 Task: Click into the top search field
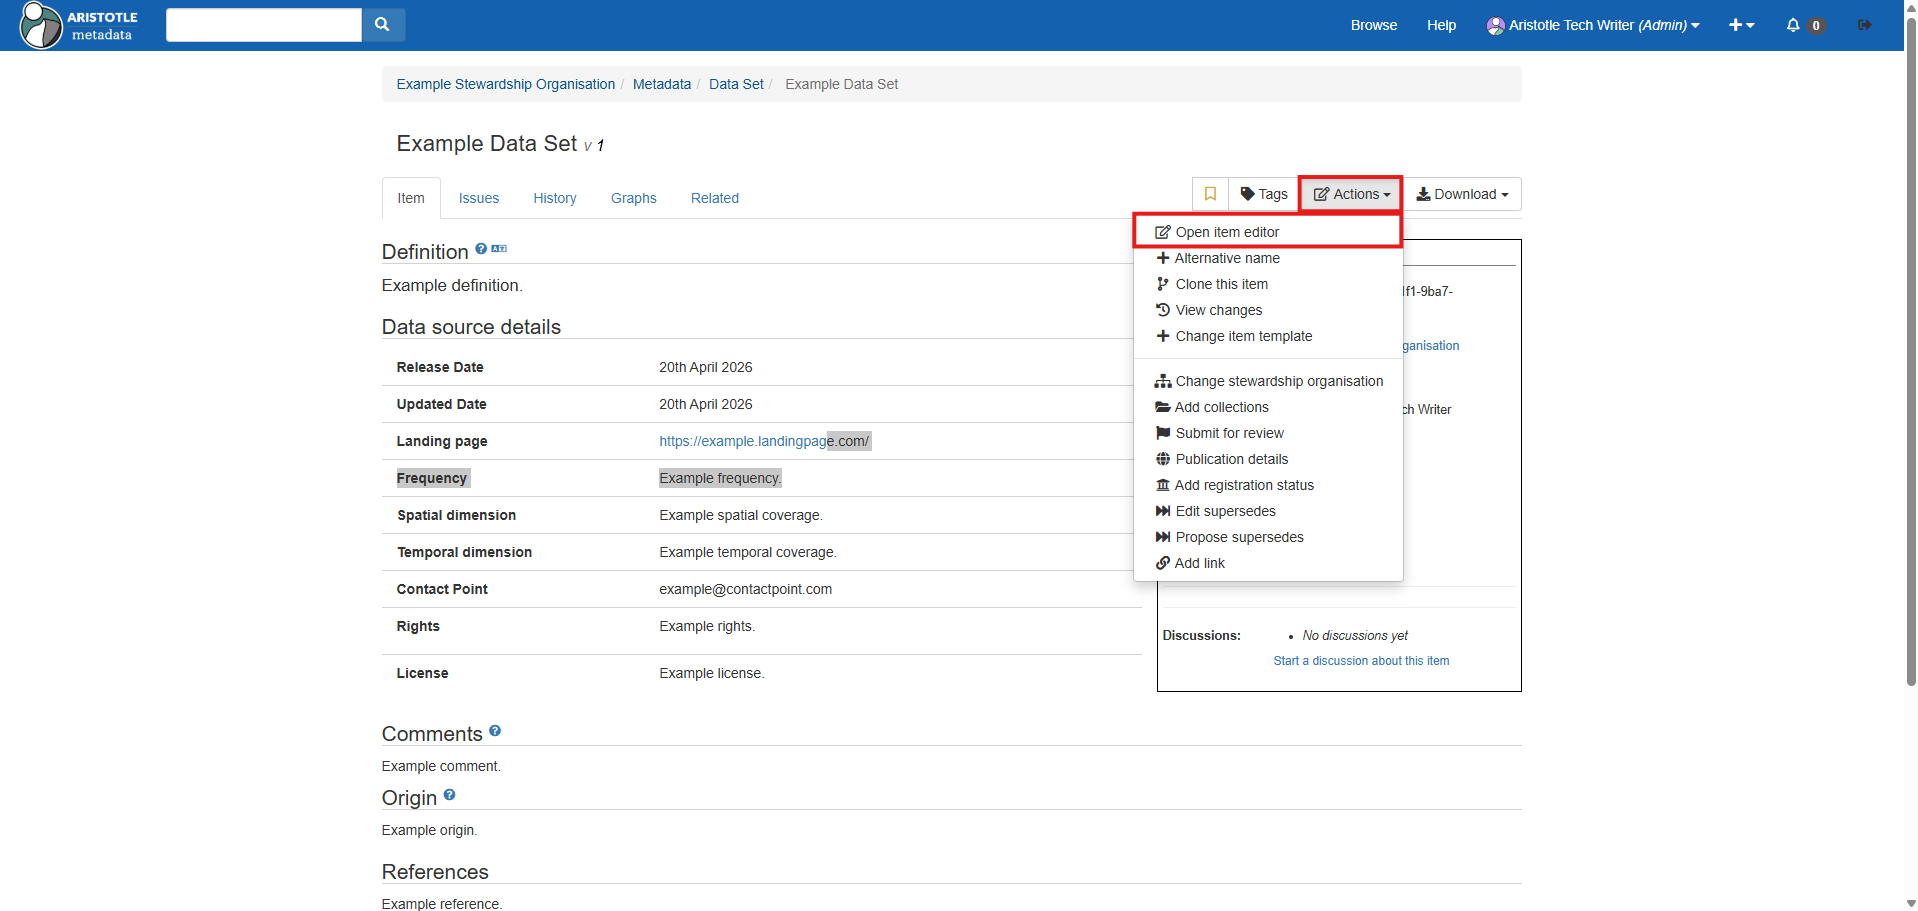pos(263,25)
